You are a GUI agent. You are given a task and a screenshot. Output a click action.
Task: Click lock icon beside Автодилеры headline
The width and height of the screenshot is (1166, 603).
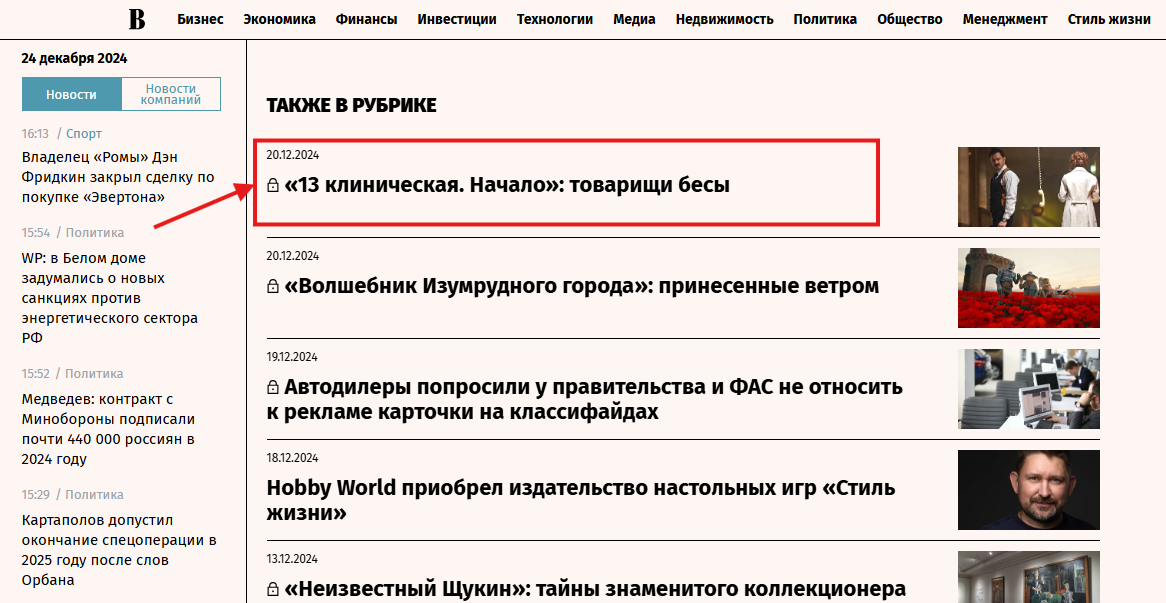[273, 387]
